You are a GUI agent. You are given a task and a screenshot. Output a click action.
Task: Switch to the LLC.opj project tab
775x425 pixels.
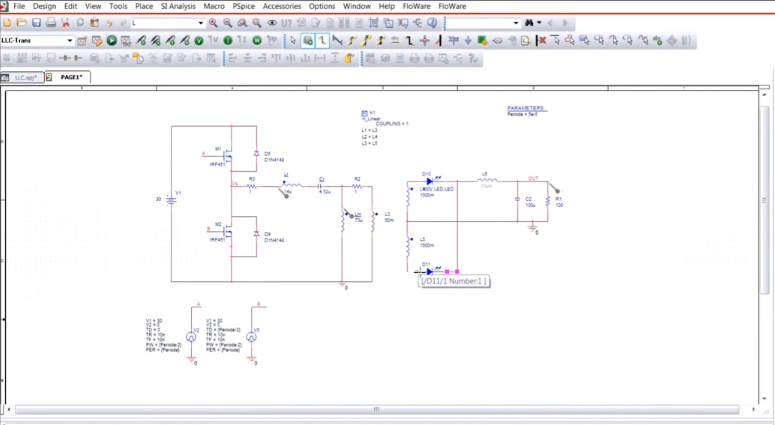(25, 77)
